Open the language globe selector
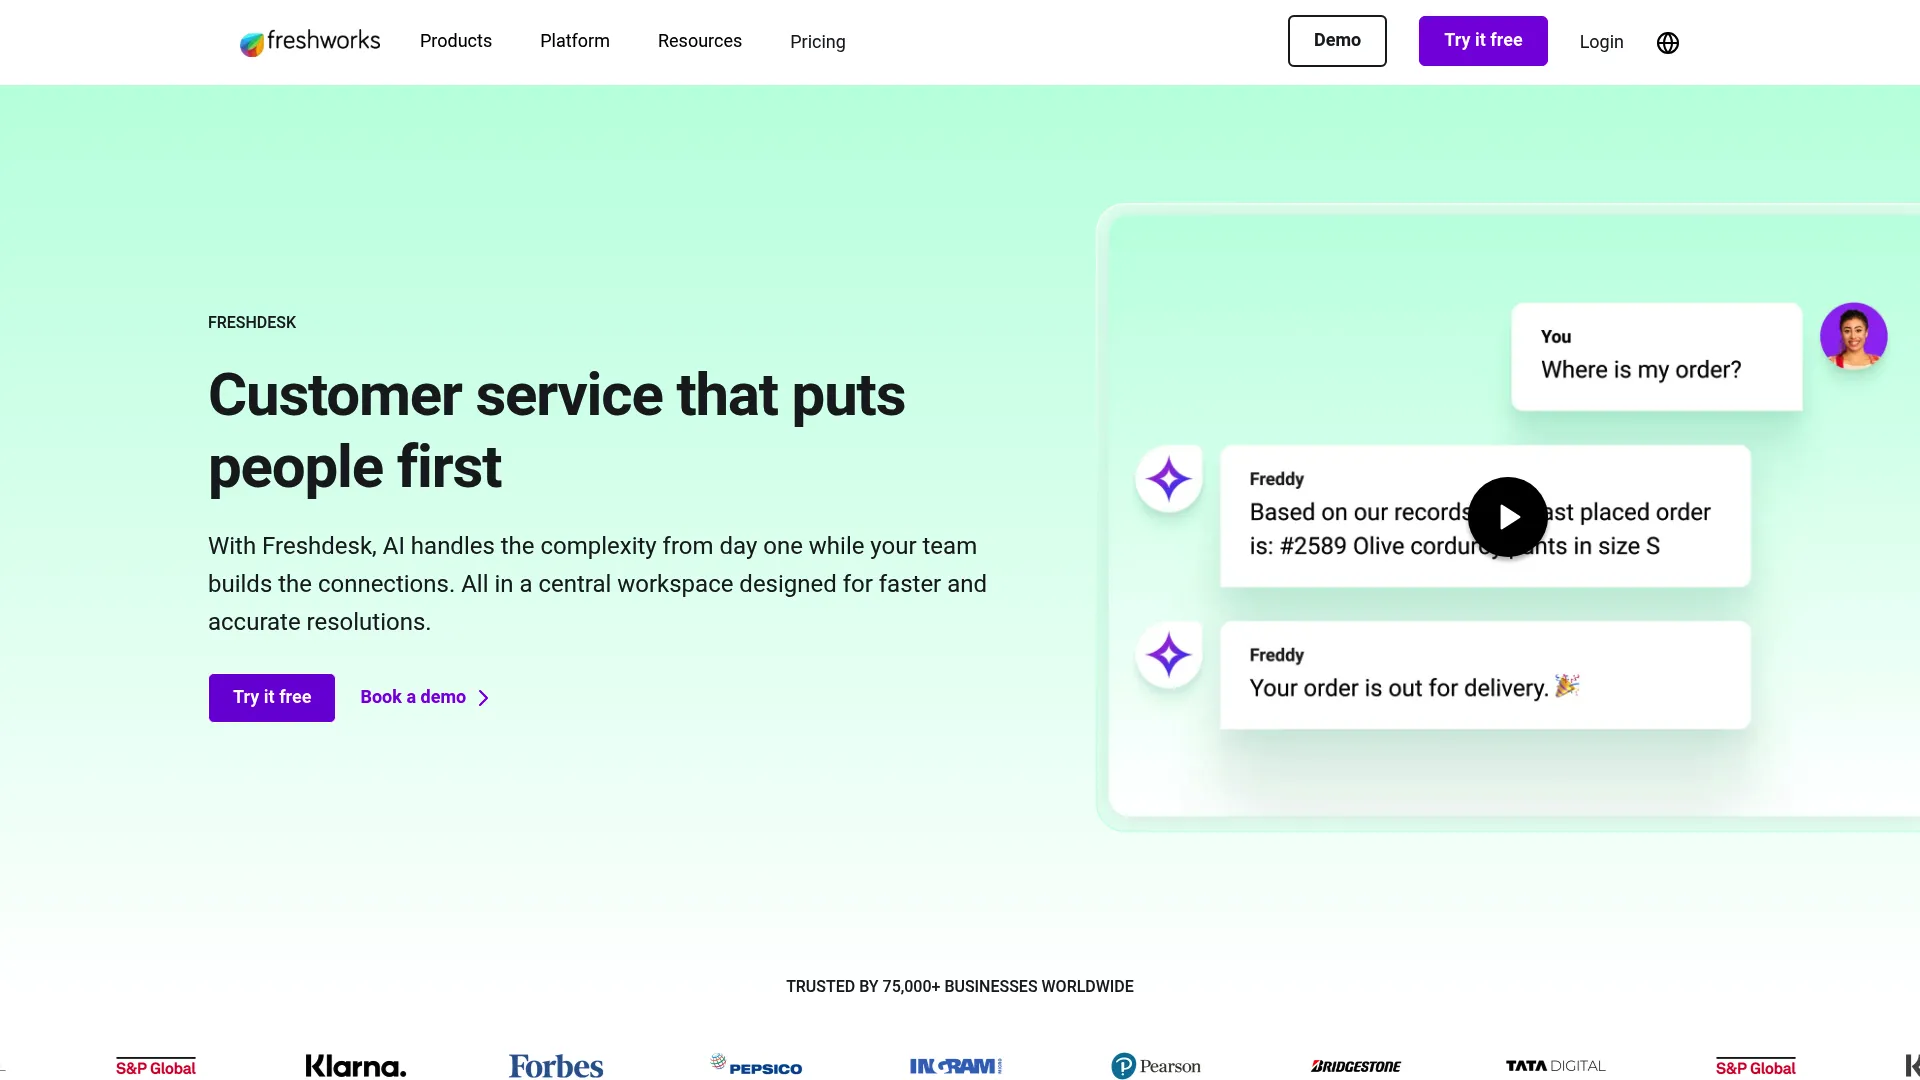This screenshot has height=1080, width=1920. coord(1666,42)
